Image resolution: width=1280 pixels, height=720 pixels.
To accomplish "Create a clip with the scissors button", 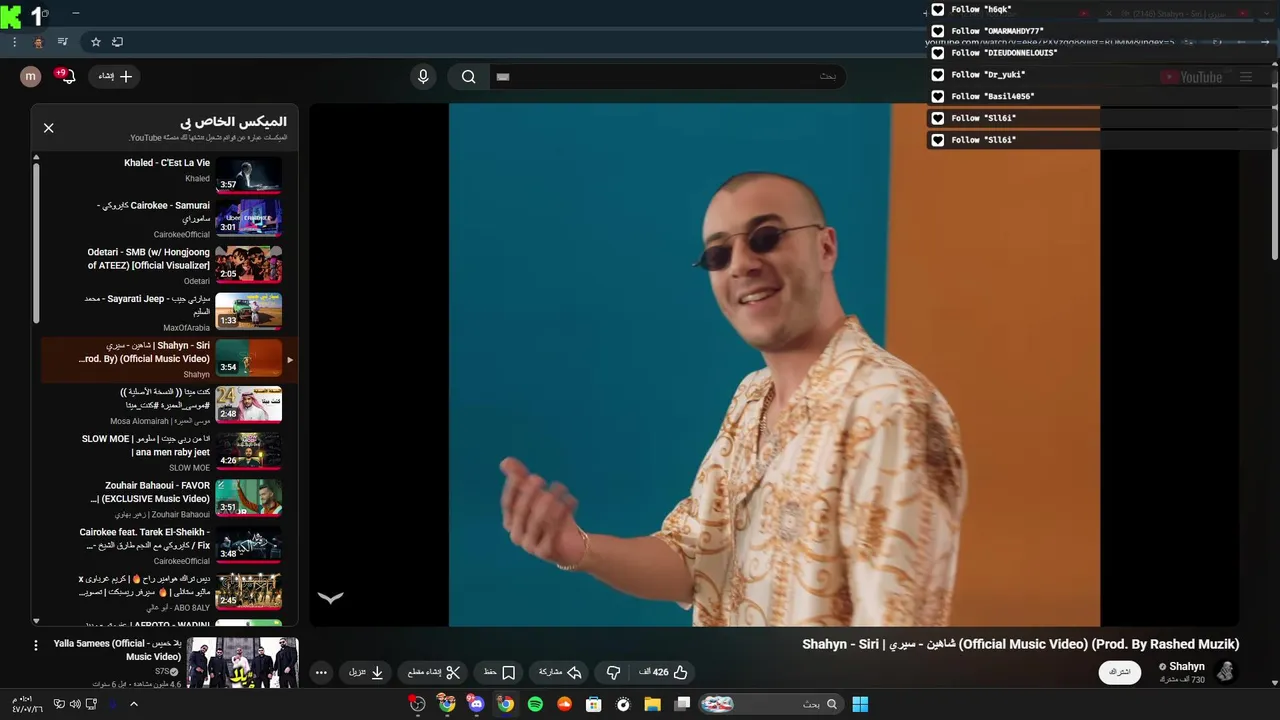I will (x=433, y=672).
